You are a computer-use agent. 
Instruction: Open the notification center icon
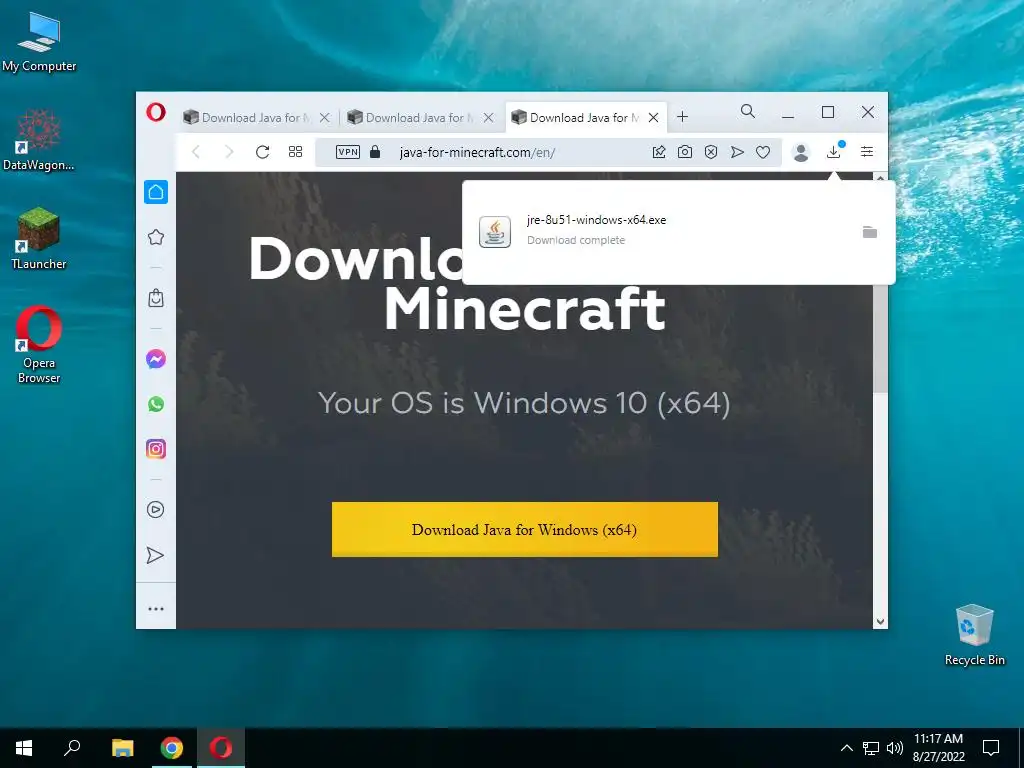991,748
